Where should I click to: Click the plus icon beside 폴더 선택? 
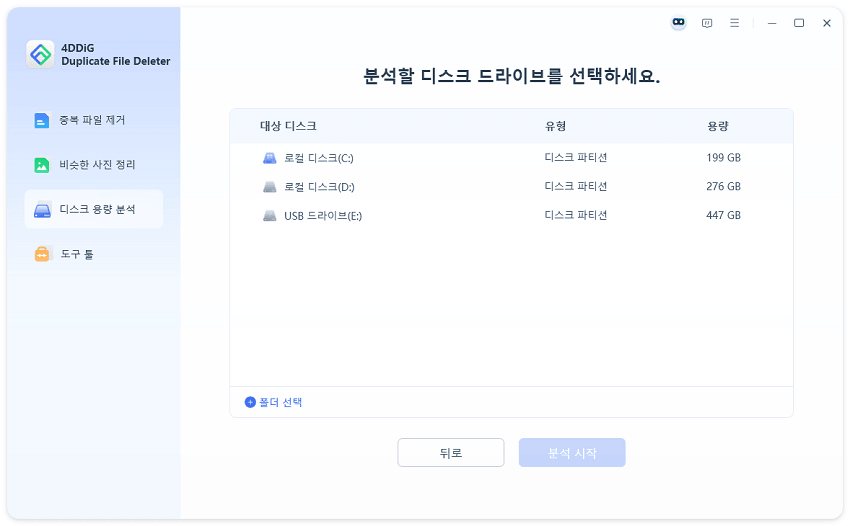coord(250,402)
